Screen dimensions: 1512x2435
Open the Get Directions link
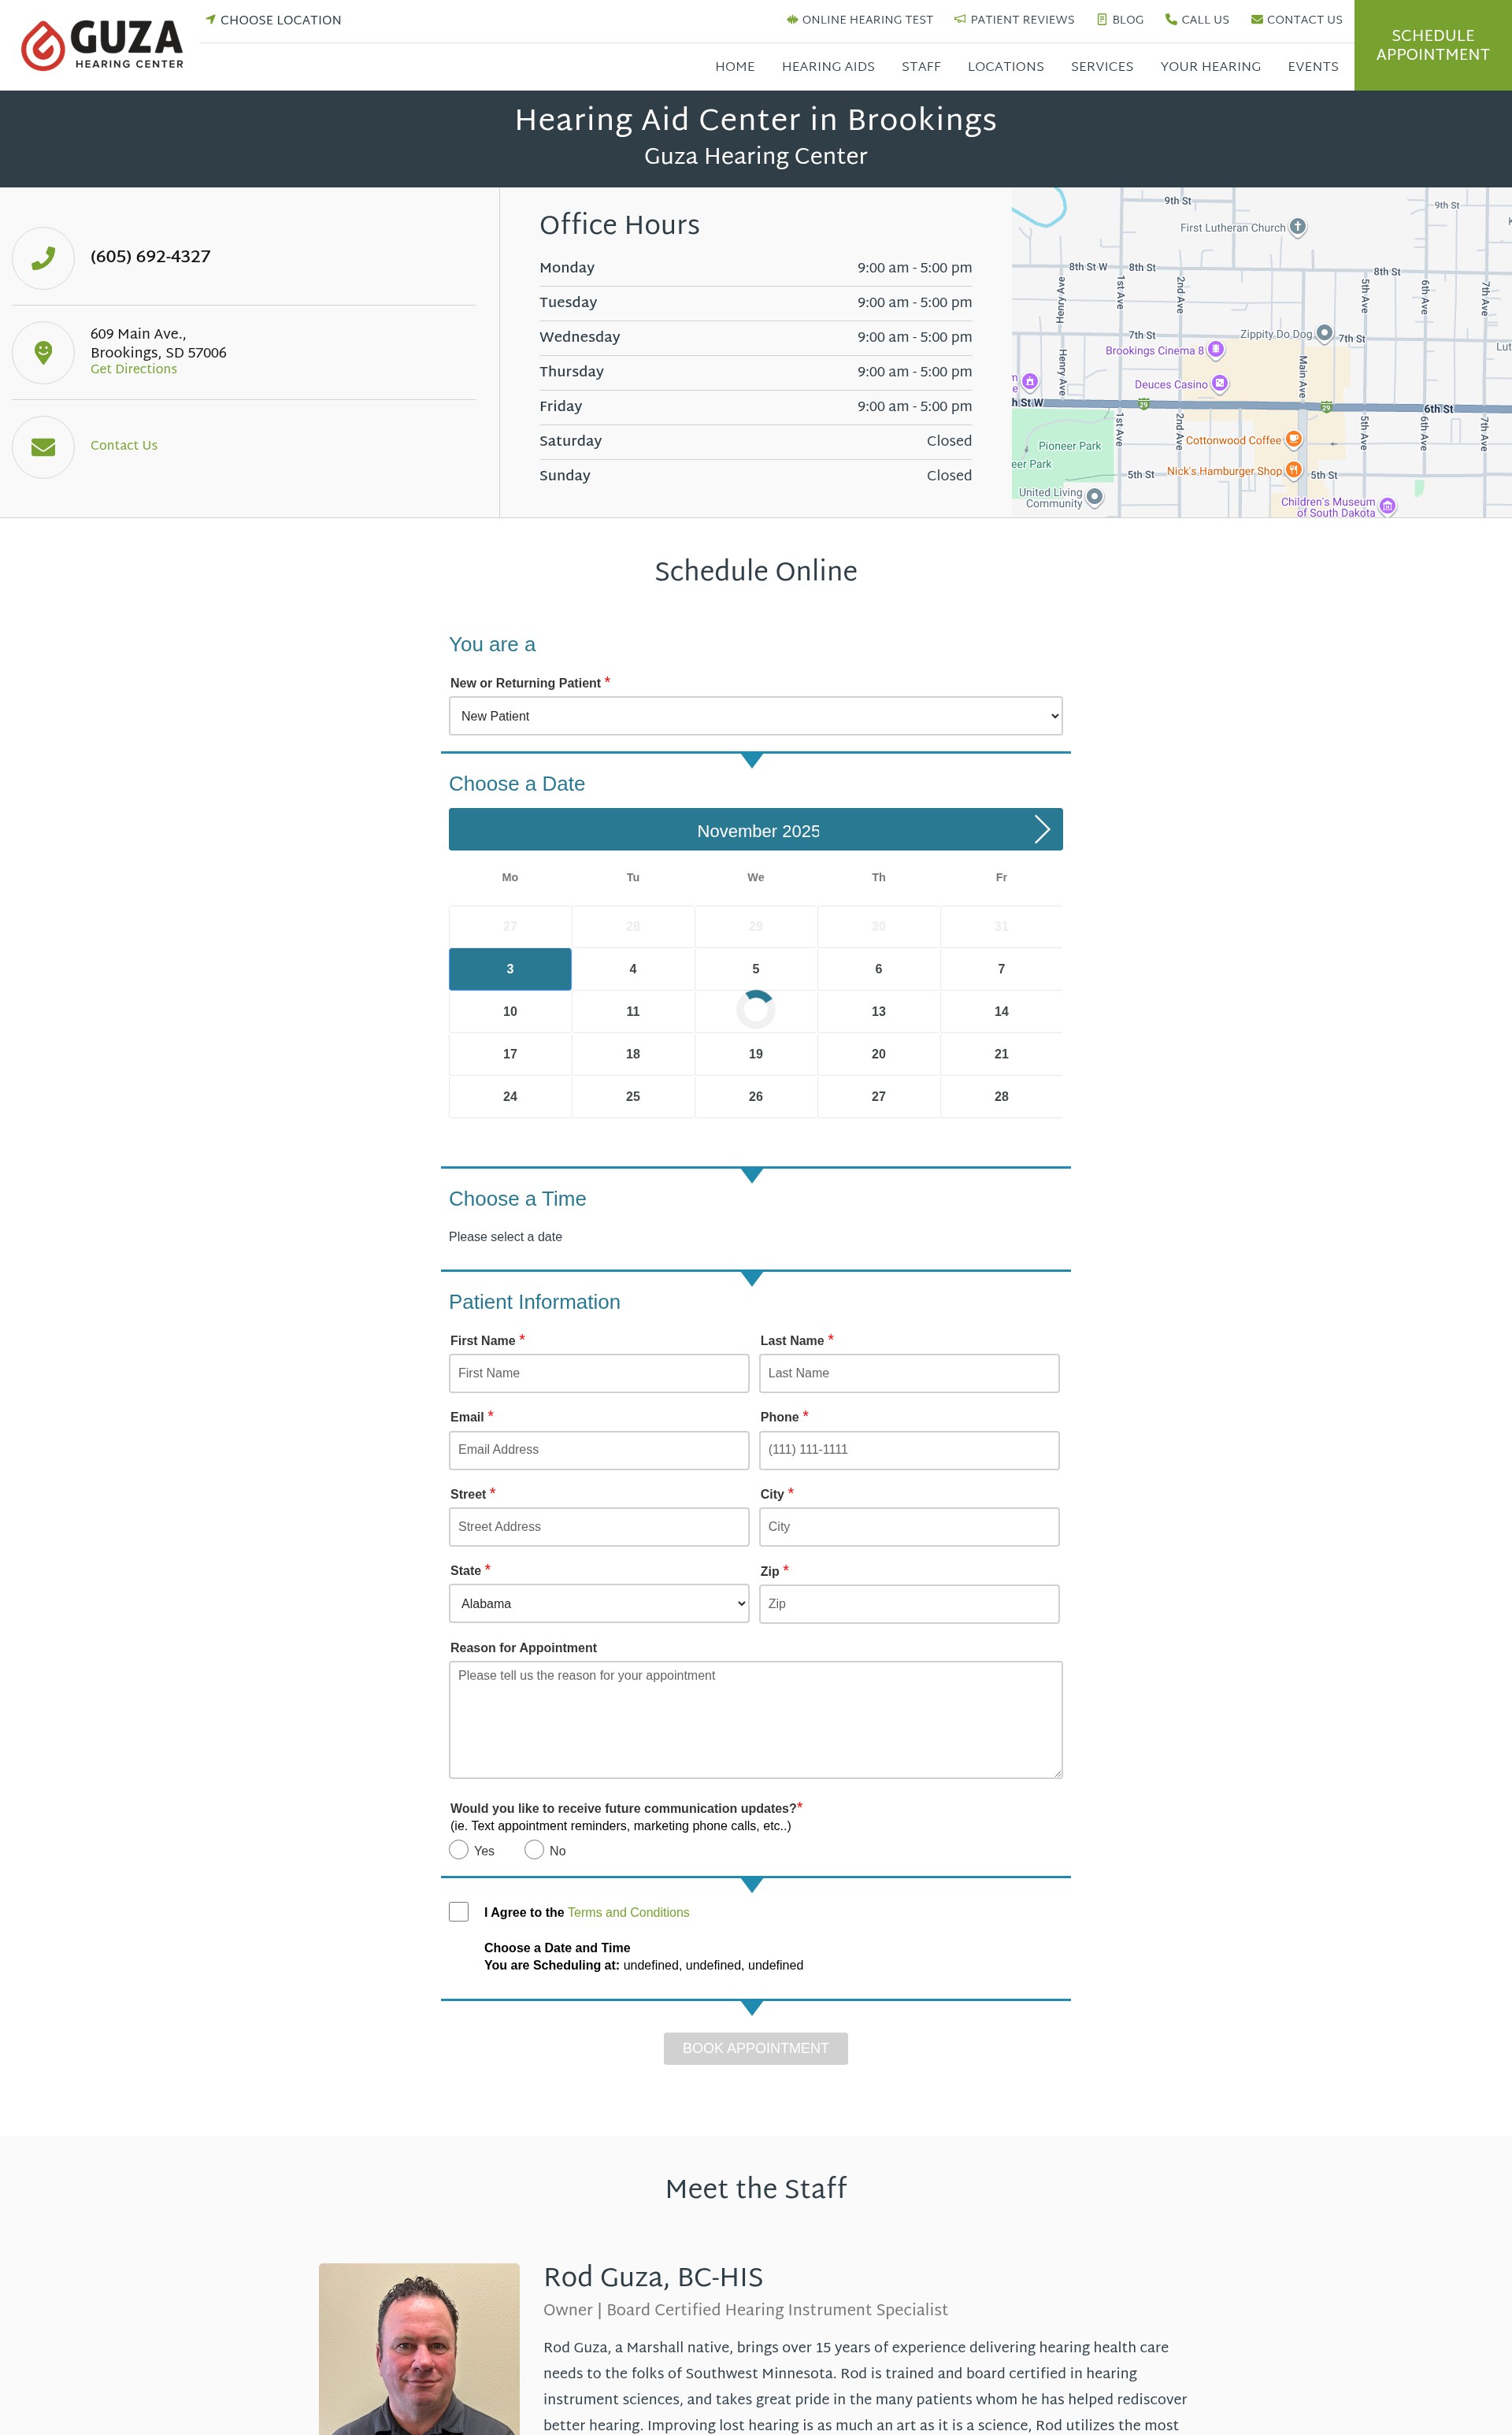coord(133,369)
